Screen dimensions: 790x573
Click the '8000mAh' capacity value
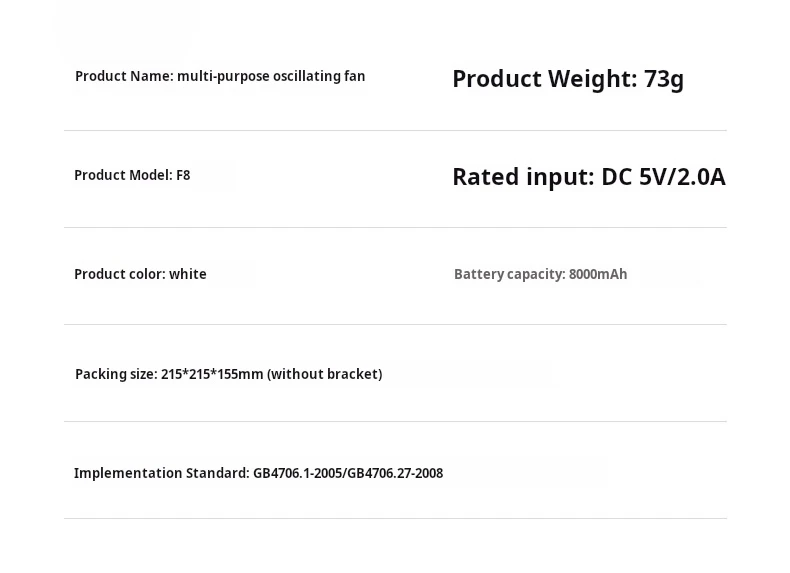click(598, 274)
